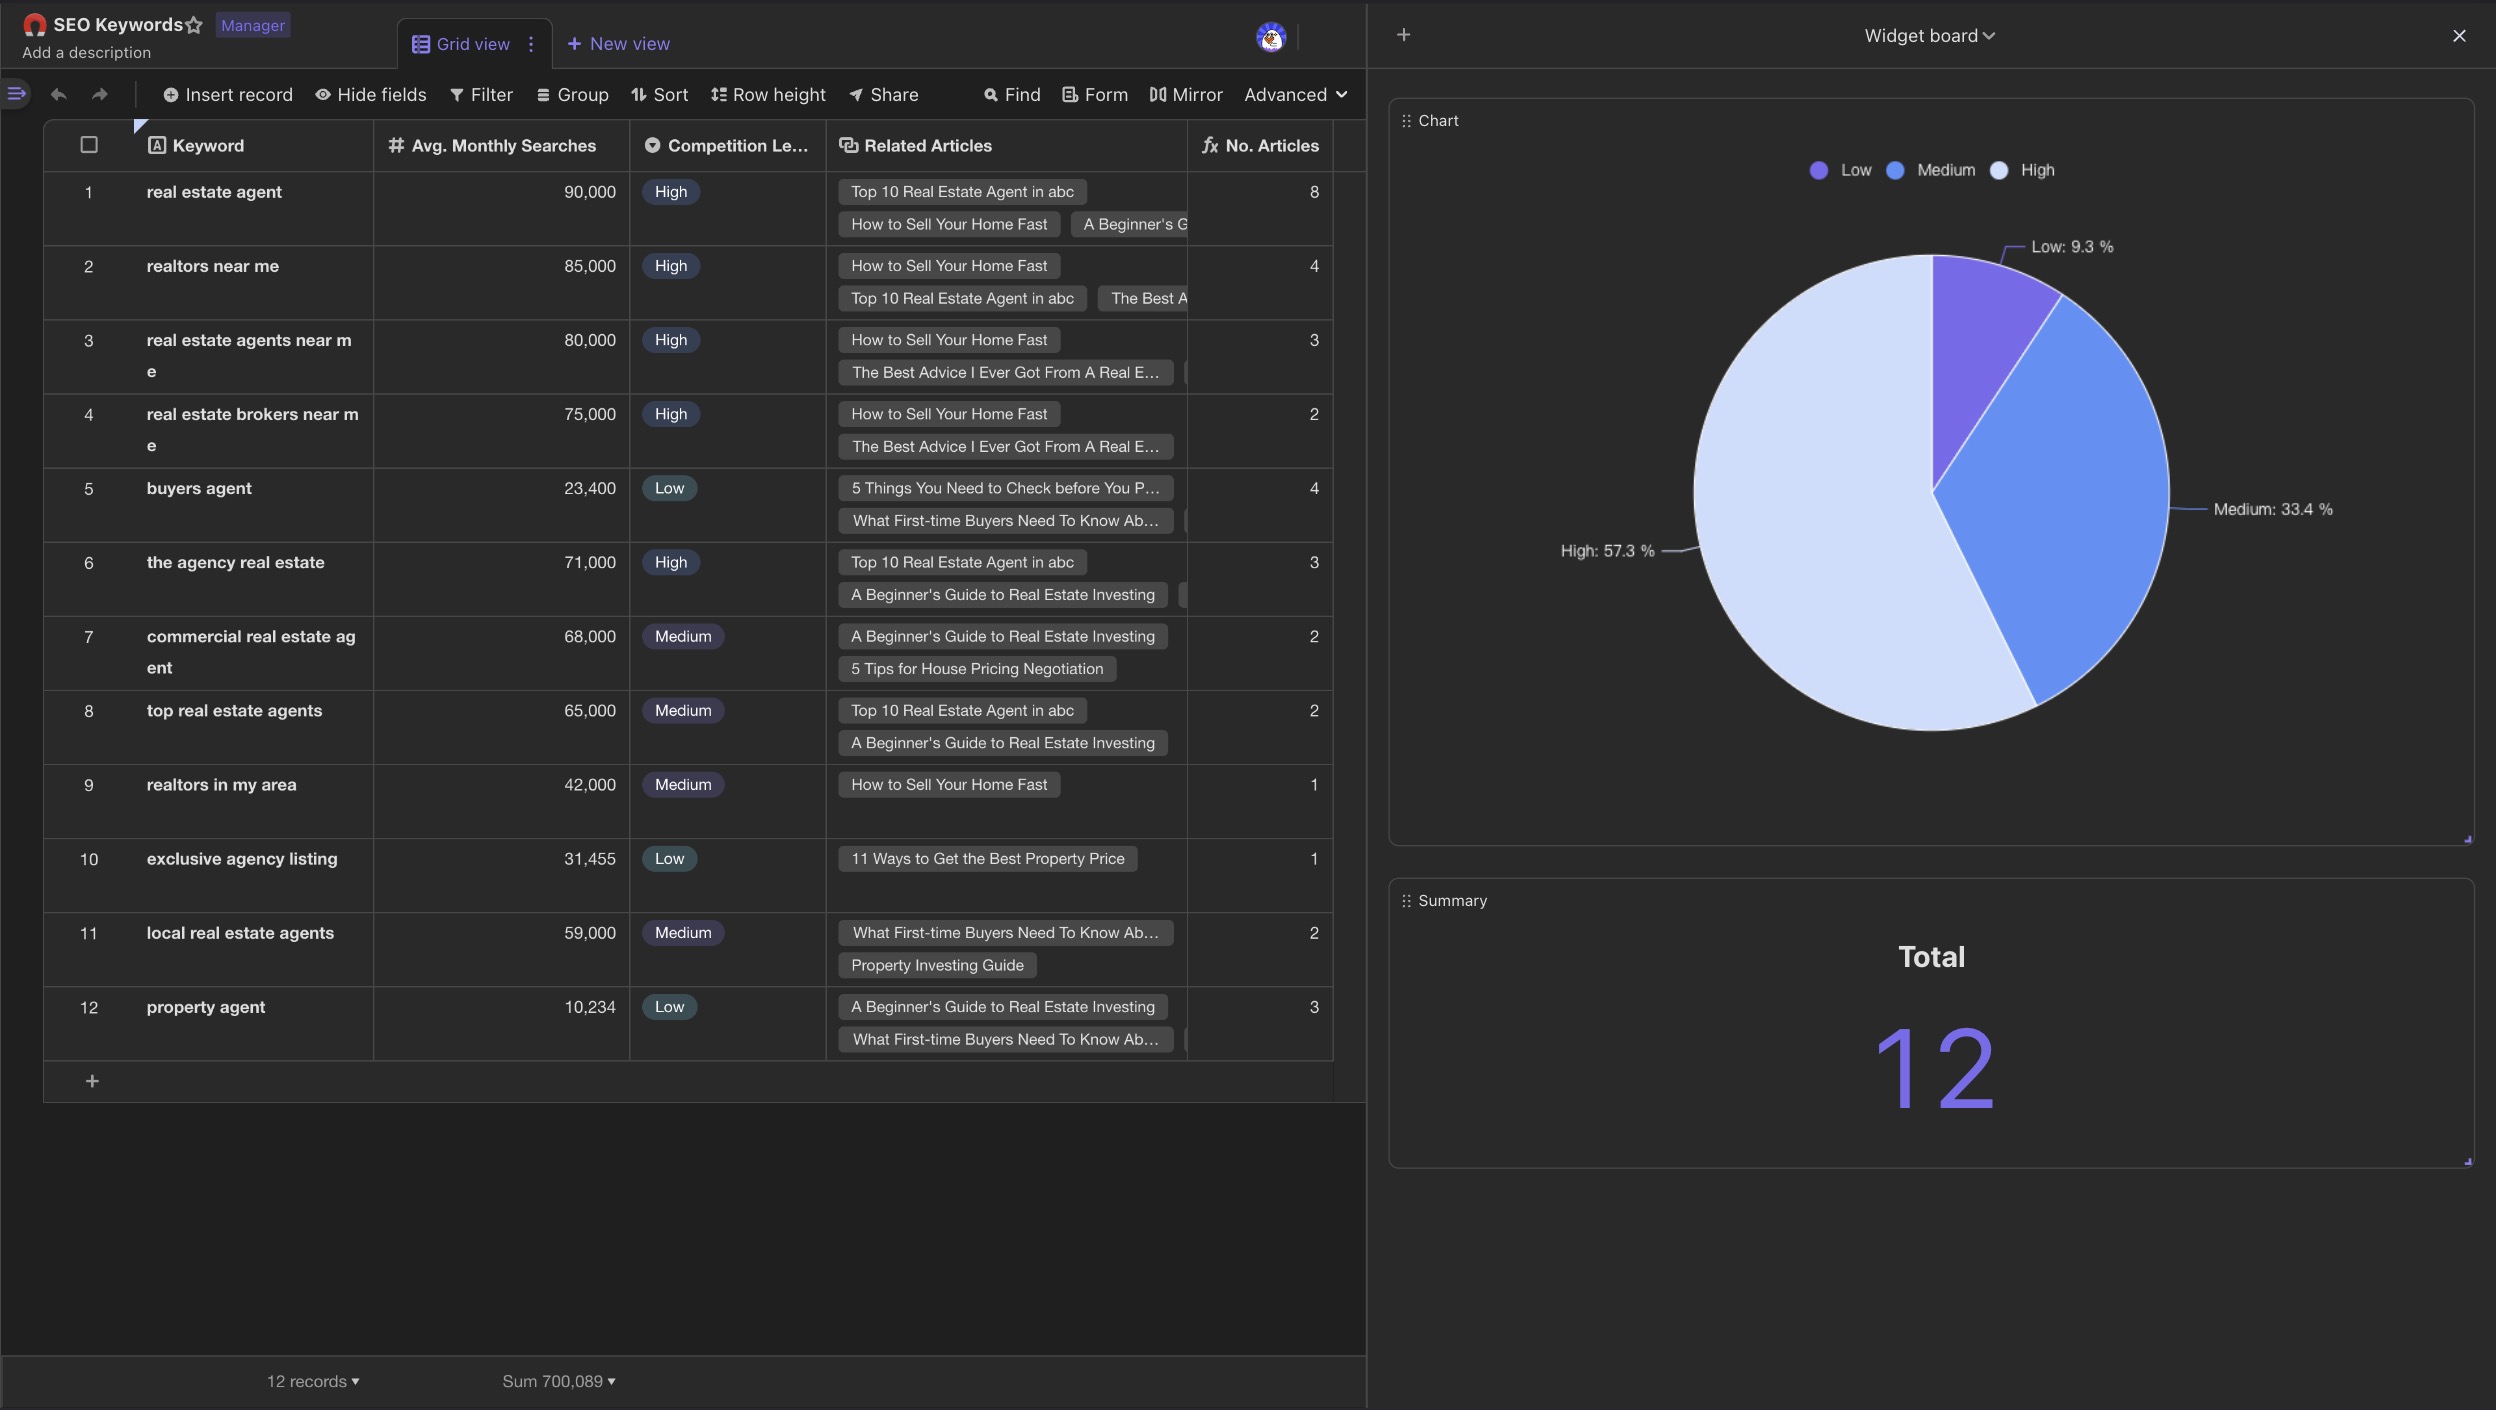2496x1410 pixels.
Task: Click the star icon next to SEO Keywords
Action: (194, 25)
